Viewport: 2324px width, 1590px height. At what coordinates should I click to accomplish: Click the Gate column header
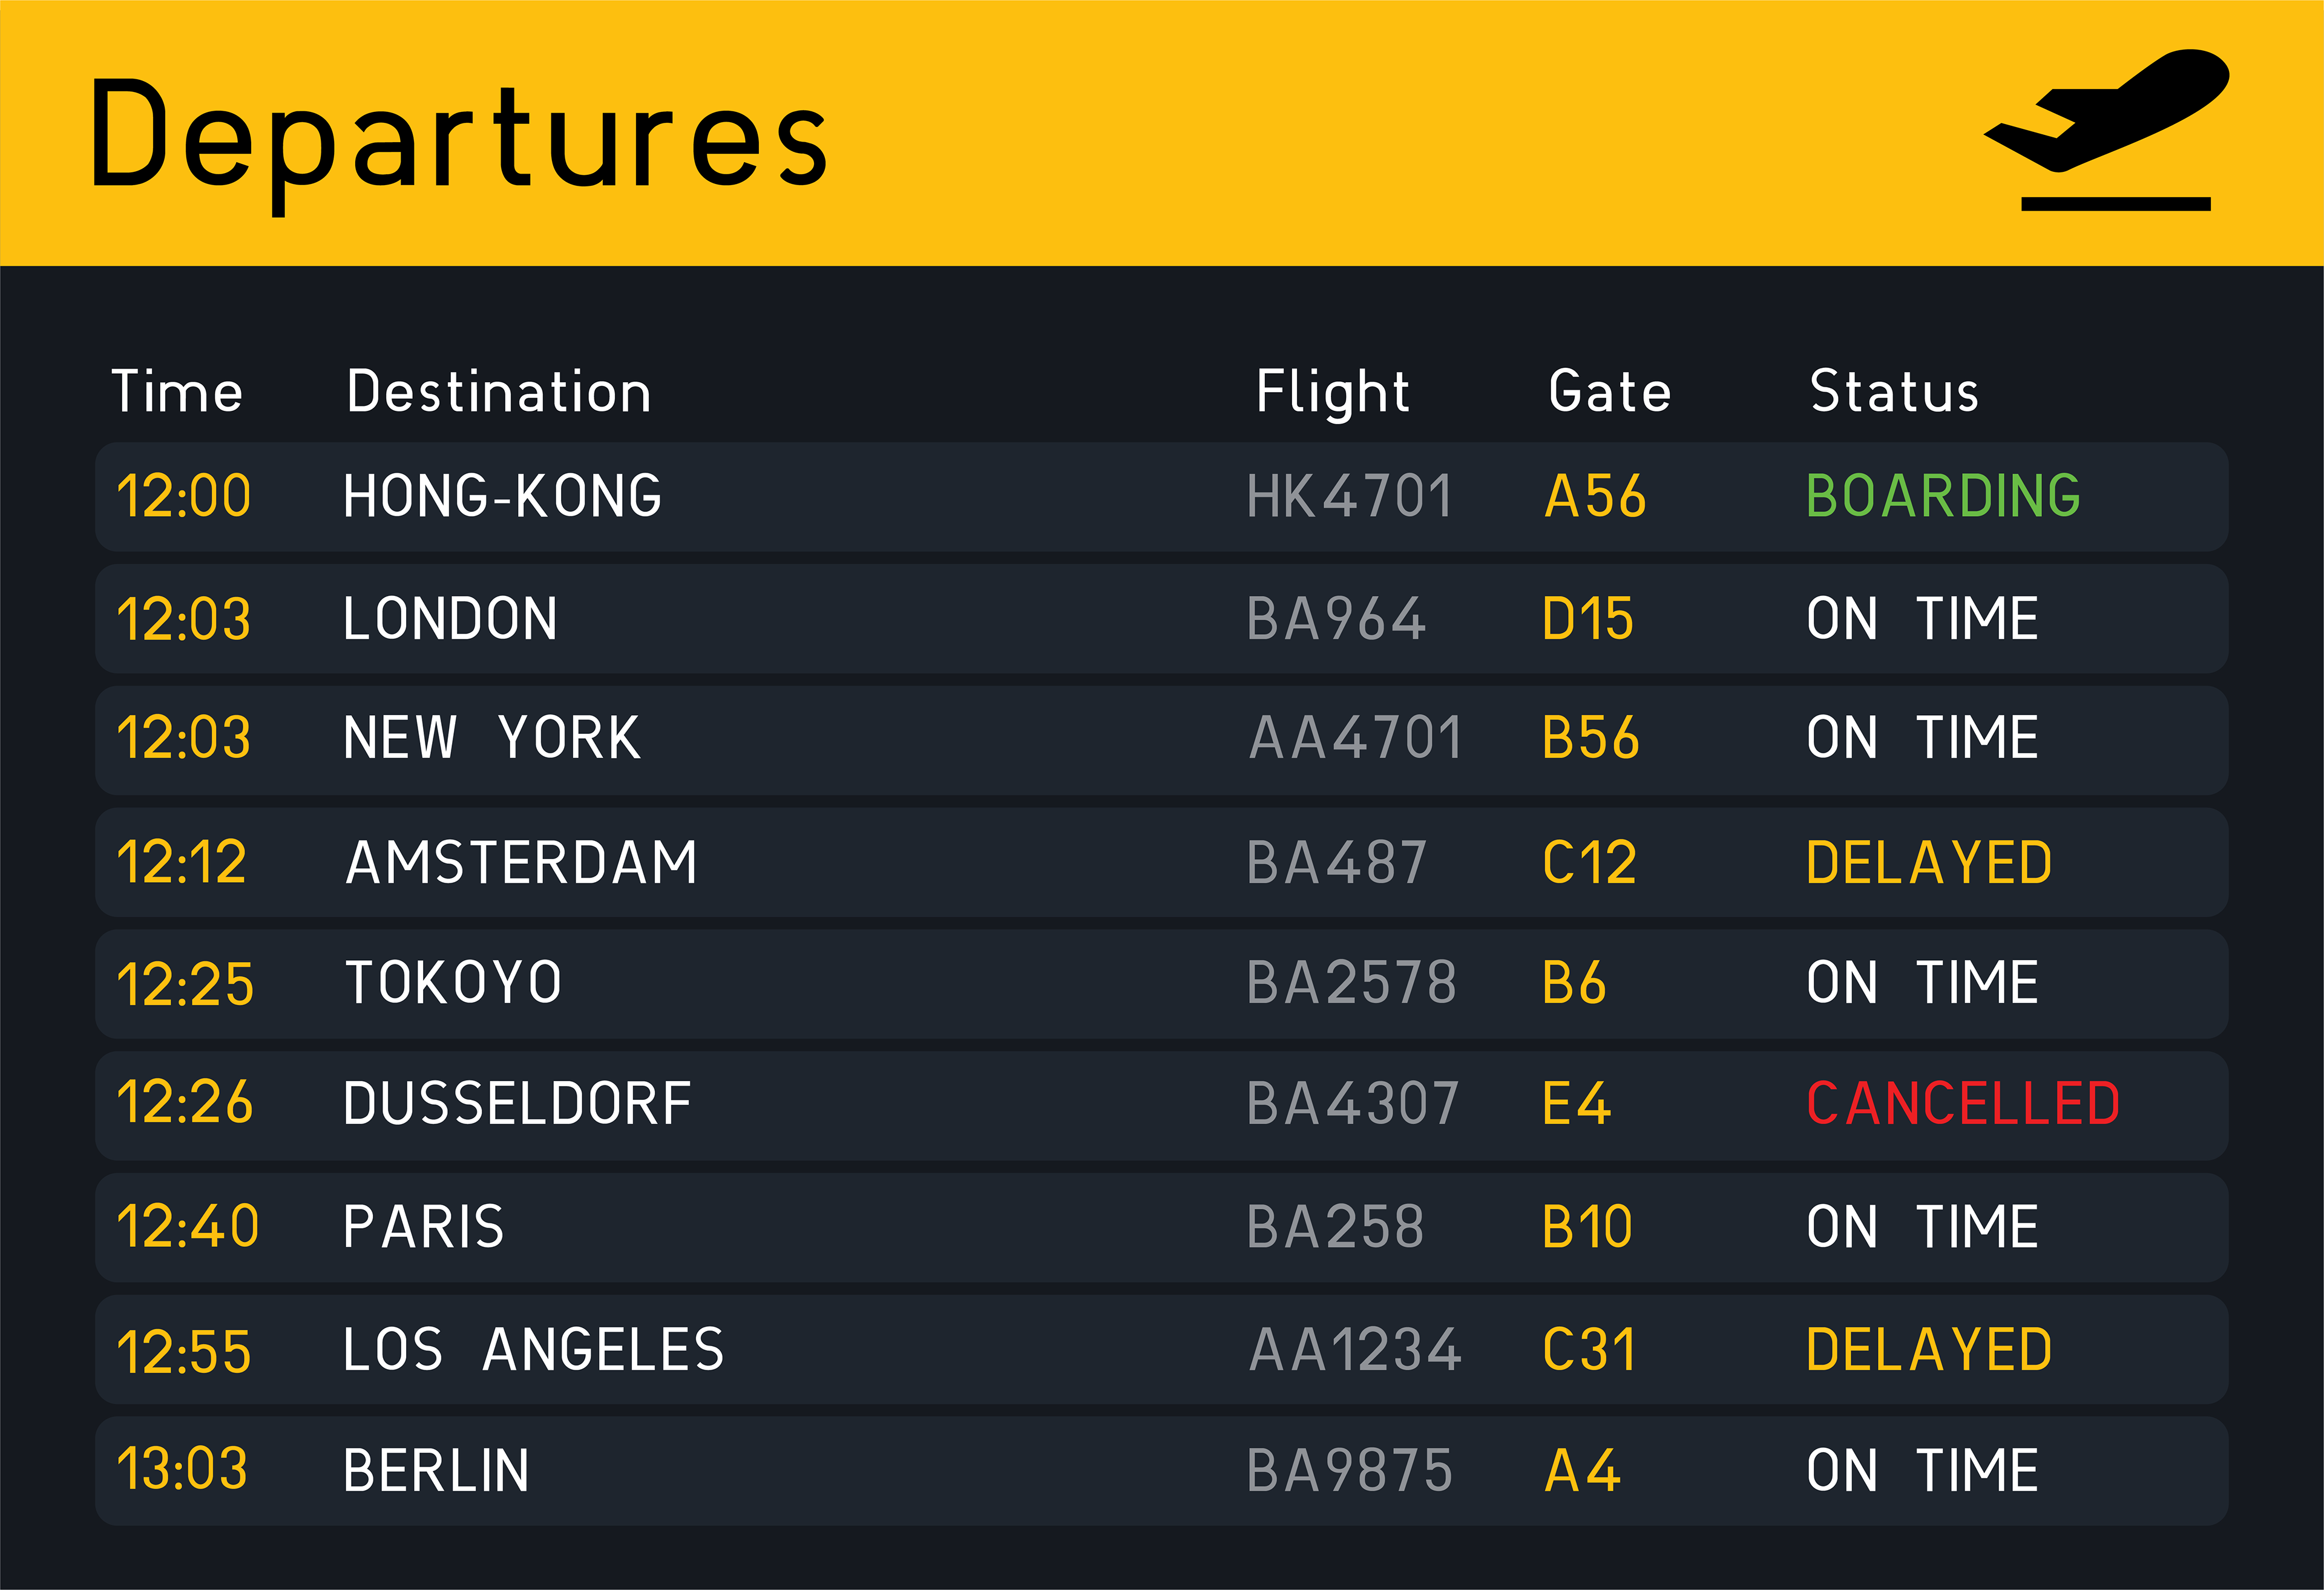tap(1609, 391)
